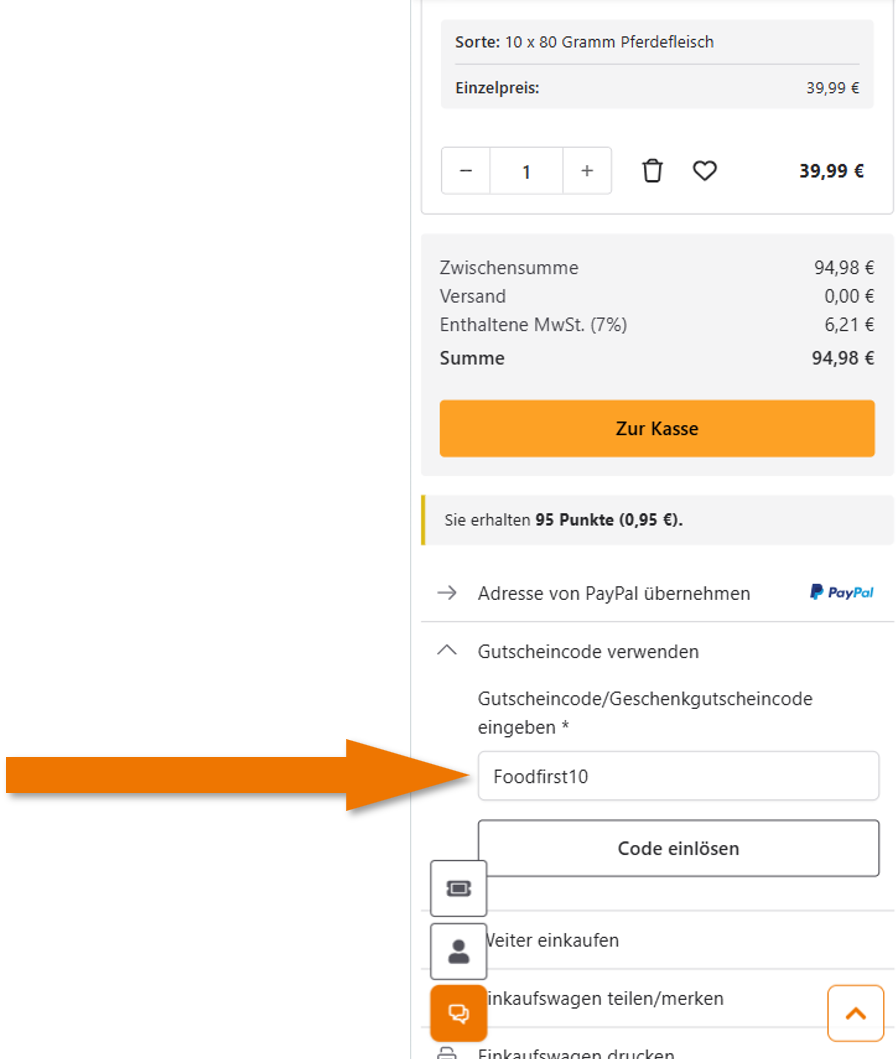Open the floating user account icon
Image resolution: width=896 pixels, height=1059 pixels.
pos(459,951)
